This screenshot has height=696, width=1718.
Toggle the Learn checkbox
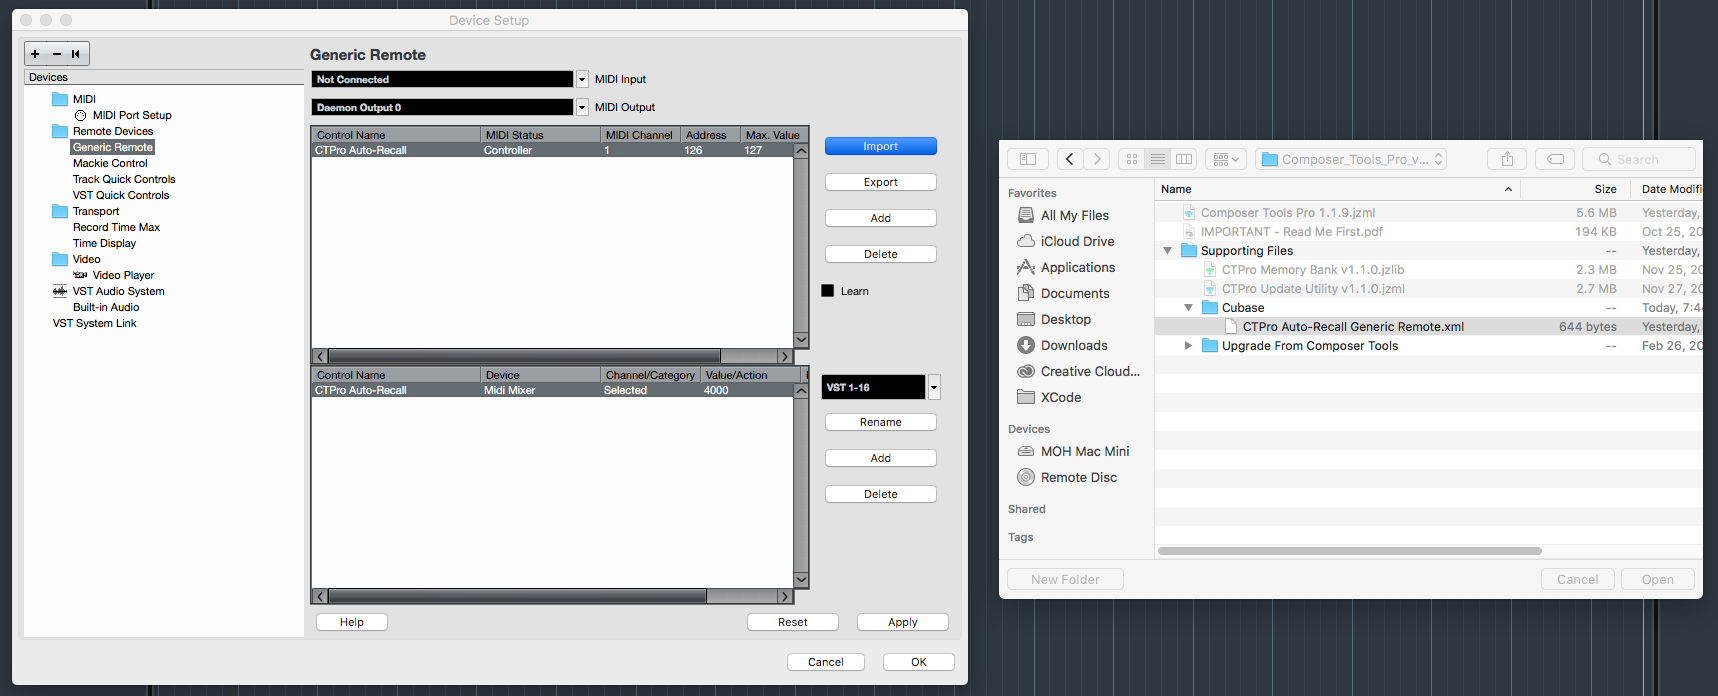coord(828,291)
